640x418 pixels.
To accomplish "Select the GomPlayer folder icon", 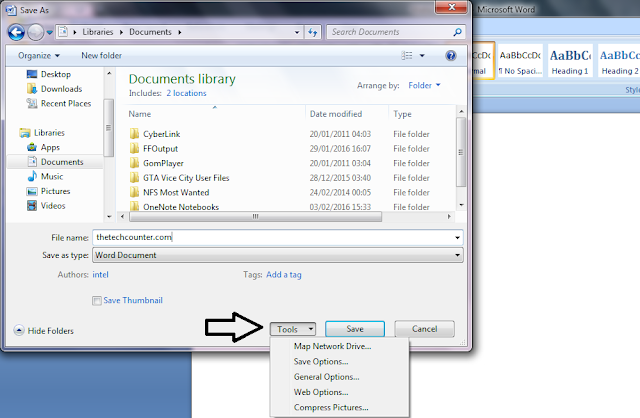I will pos(134,163).
